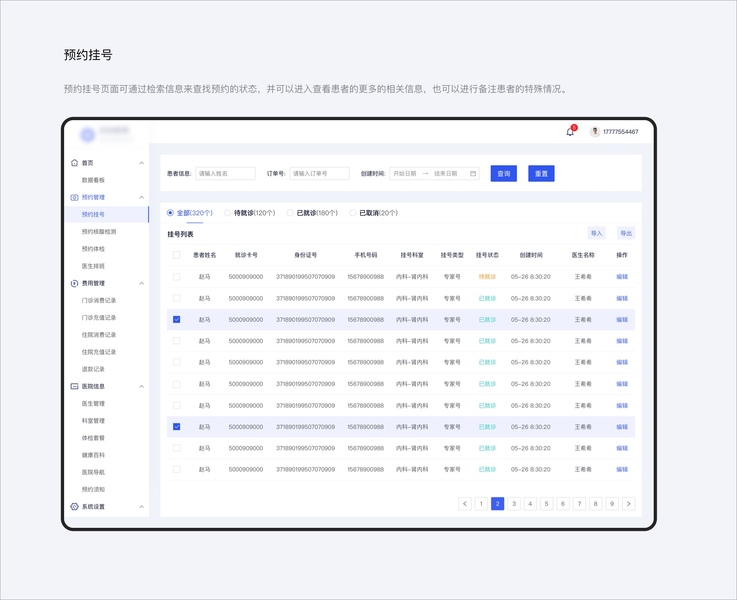Viewport: 737px width, 600px height.
Task: Toggle the 系统设置 section chevron
Action: [x=141, y=506]
